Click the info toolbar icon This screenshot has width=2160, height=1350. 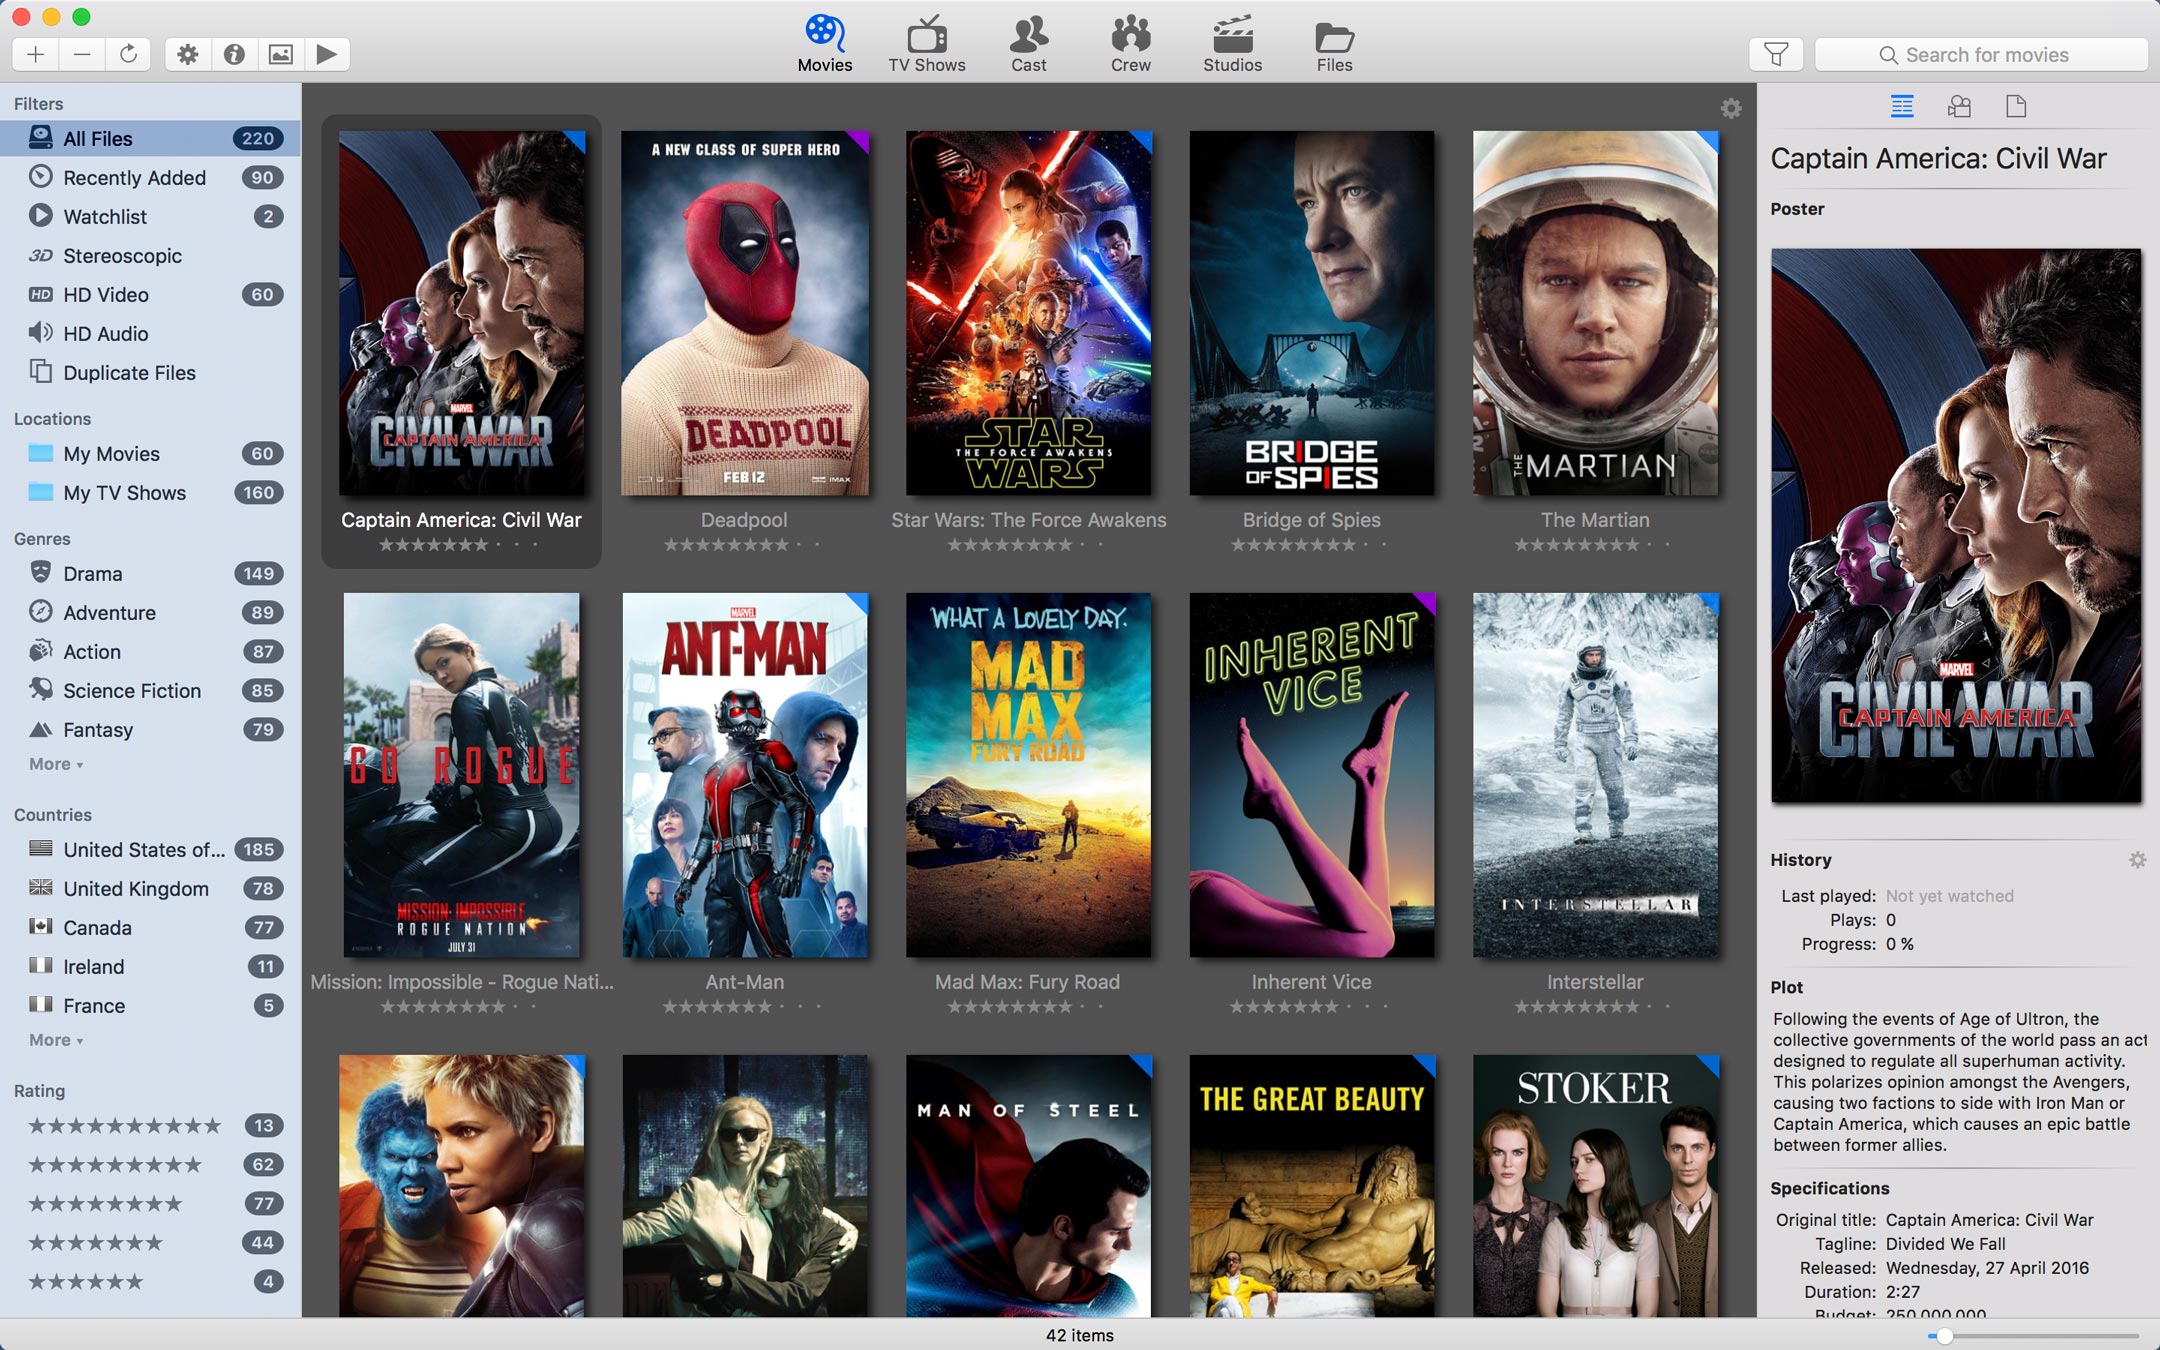(x=234, y=54)
